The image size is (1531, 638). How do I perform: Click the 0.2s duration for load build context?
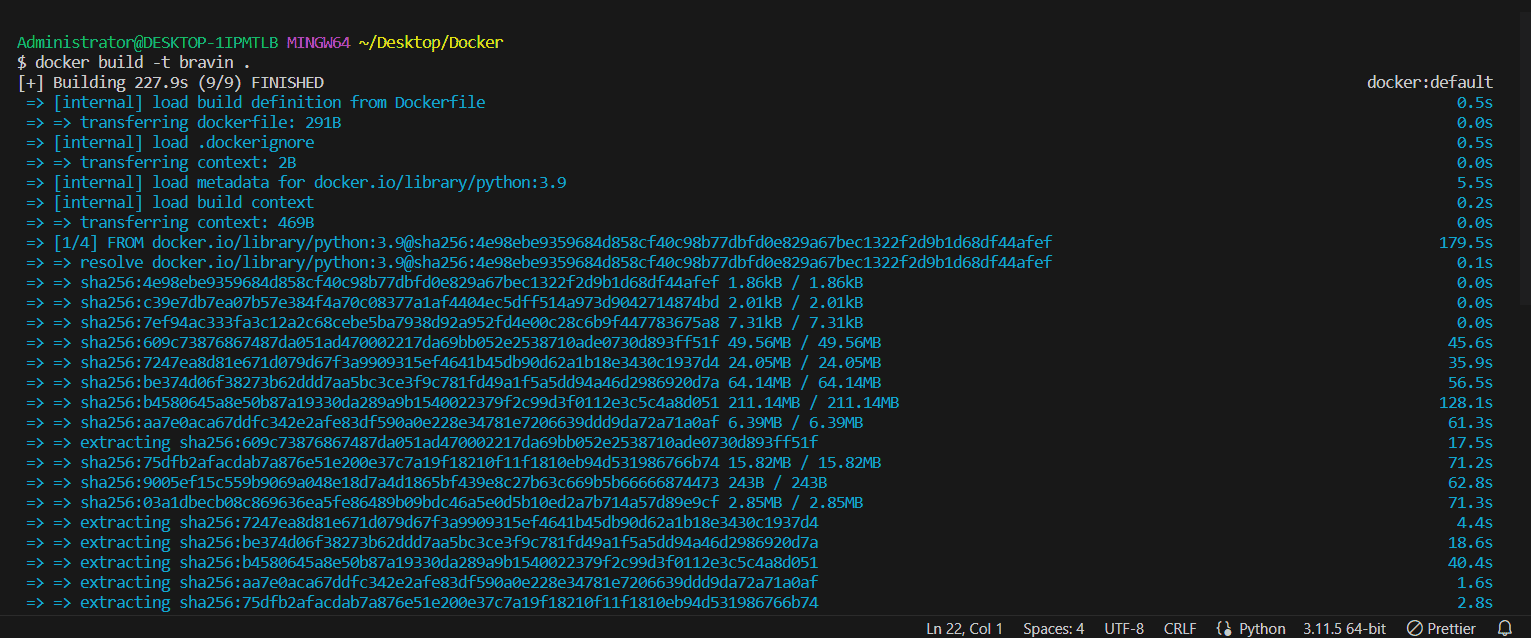pos(1474,202)
